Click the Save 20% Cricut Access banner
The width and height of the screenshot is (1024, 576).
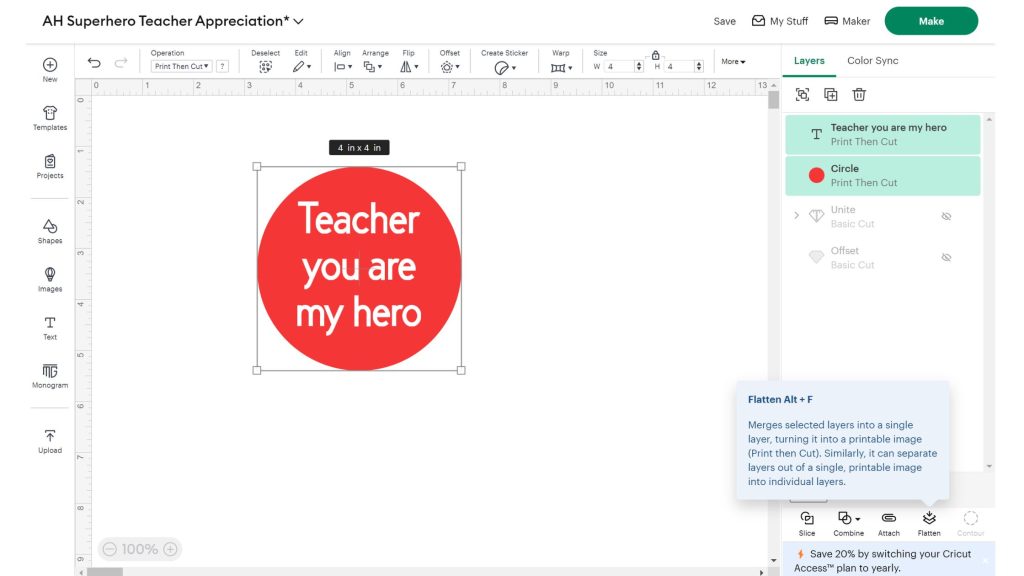(x=888, y=559)
